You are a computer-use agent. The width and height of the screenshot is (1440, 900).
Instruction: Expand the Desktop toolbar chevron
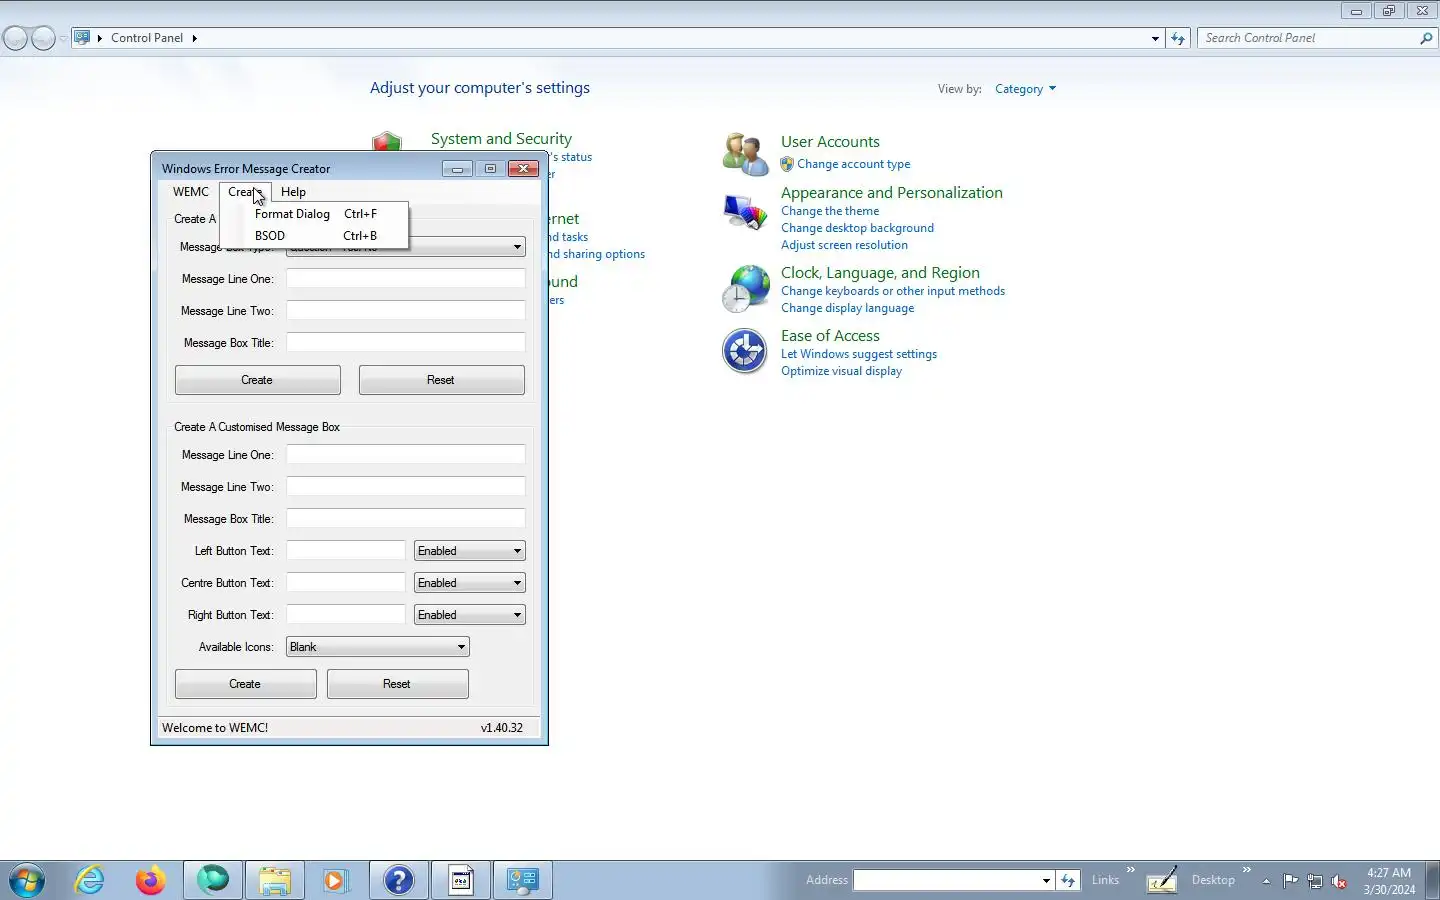coord(1247,870)
